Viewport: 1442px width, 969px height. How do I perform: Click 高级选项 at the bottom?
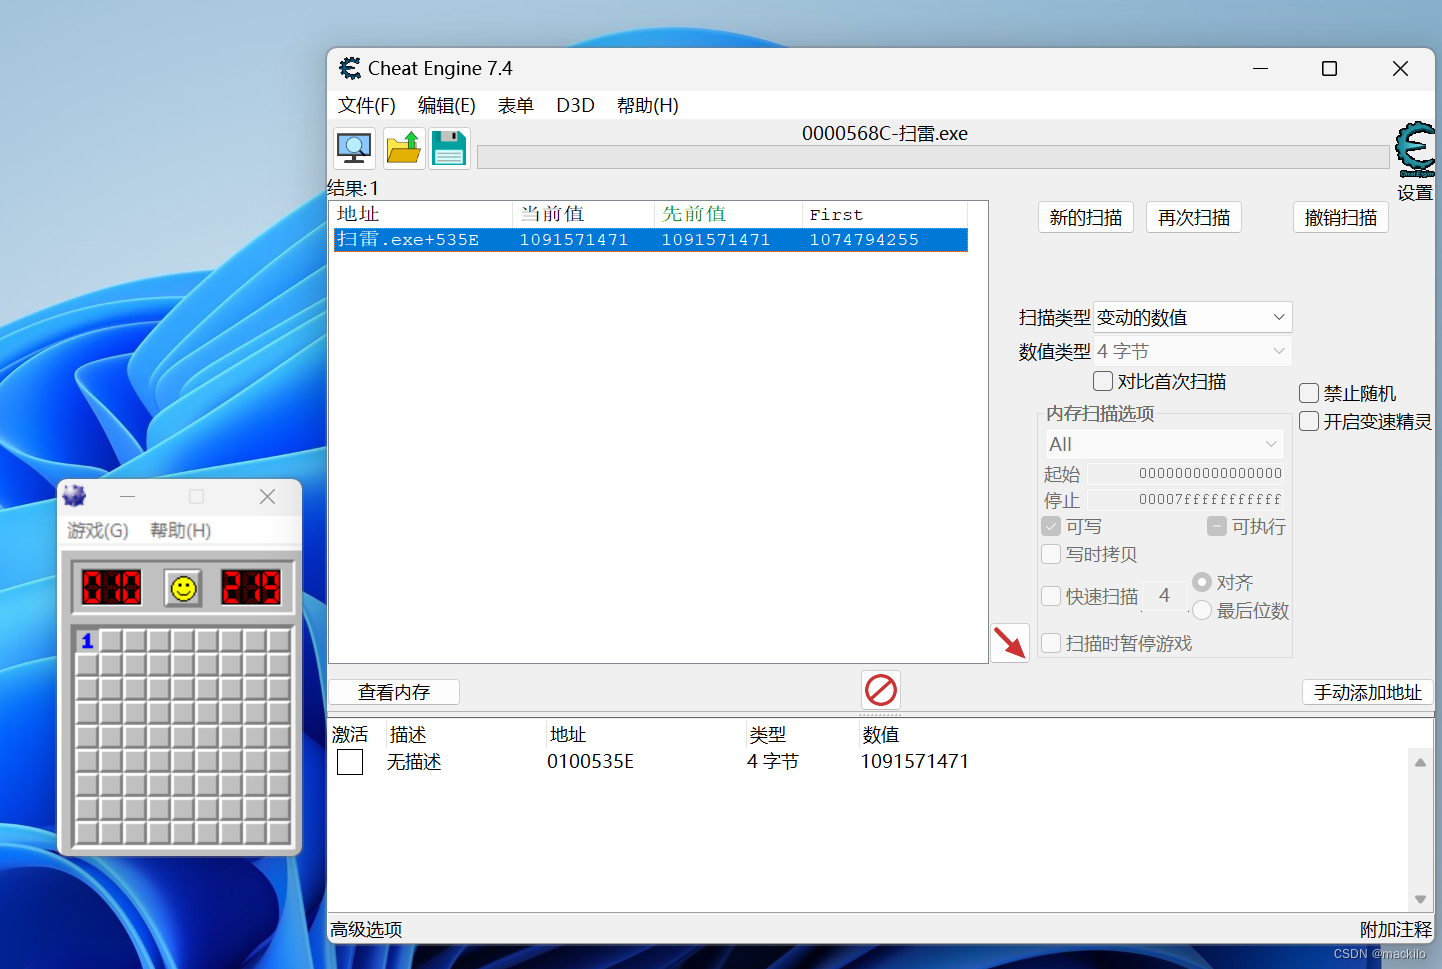366,929
